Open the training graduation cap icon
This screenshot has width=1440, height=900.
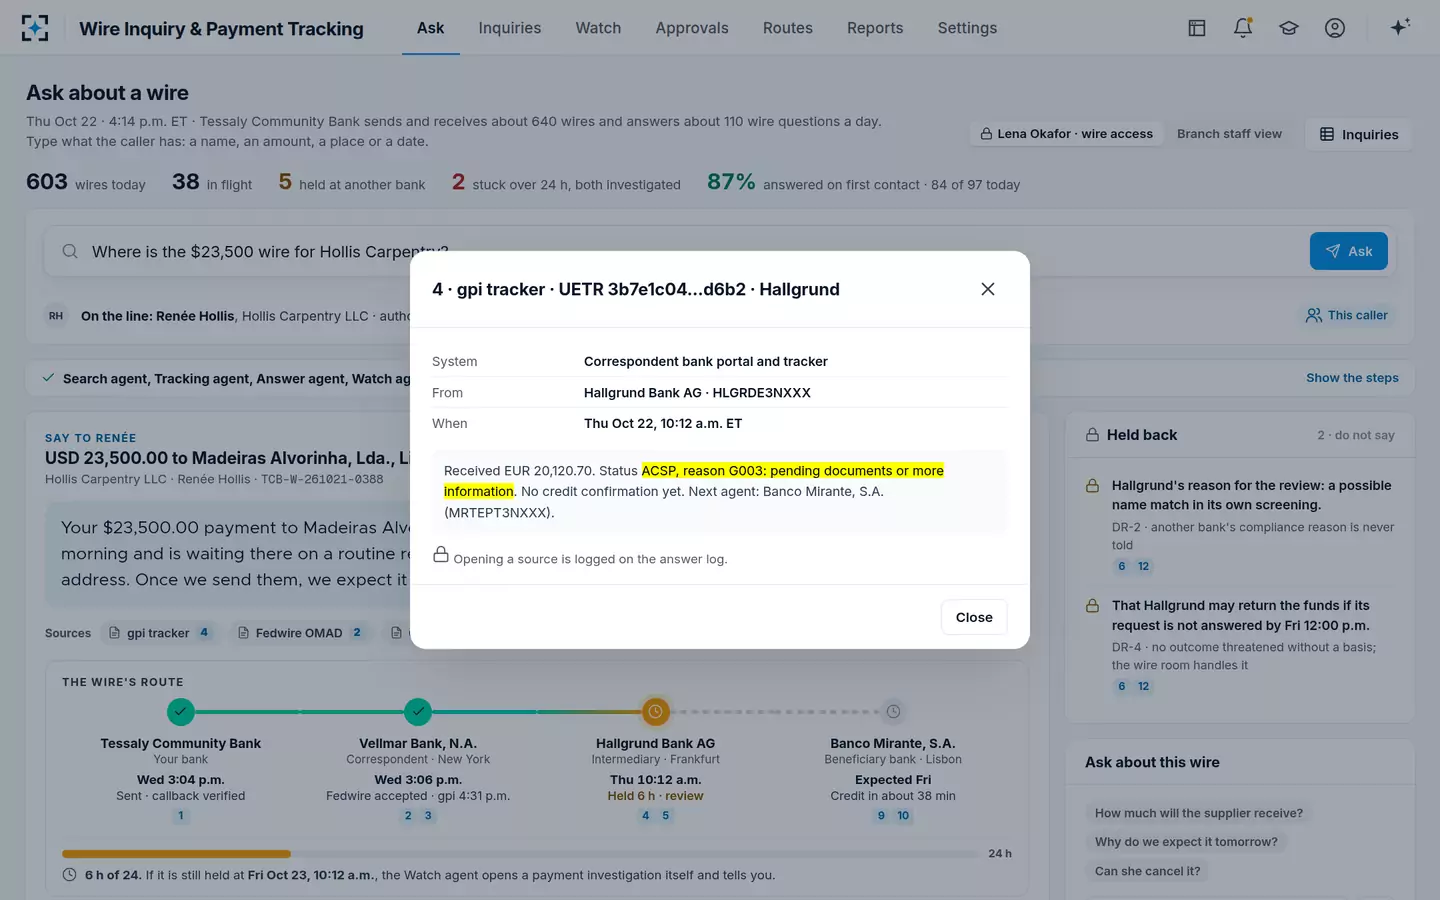[x=1289, y=28]
